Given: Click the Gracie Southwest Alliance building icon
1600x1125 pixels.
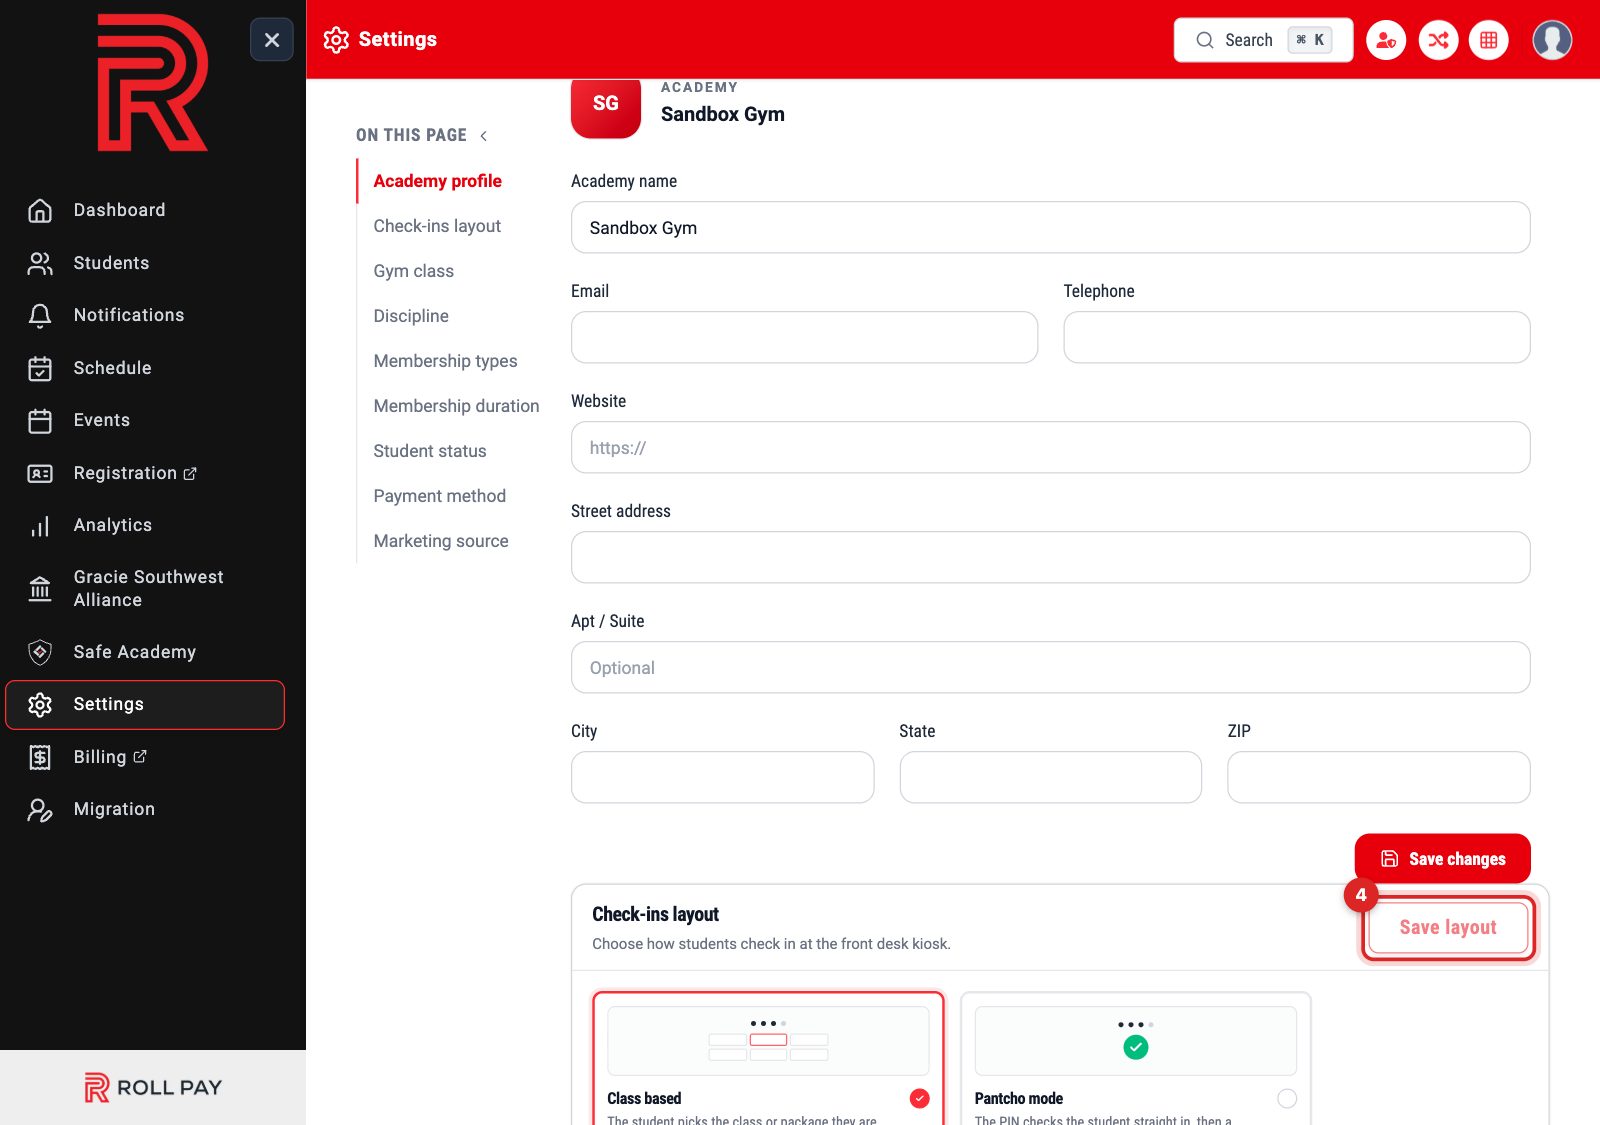Looking at the screenshot, I should click(x=40, y=588).
